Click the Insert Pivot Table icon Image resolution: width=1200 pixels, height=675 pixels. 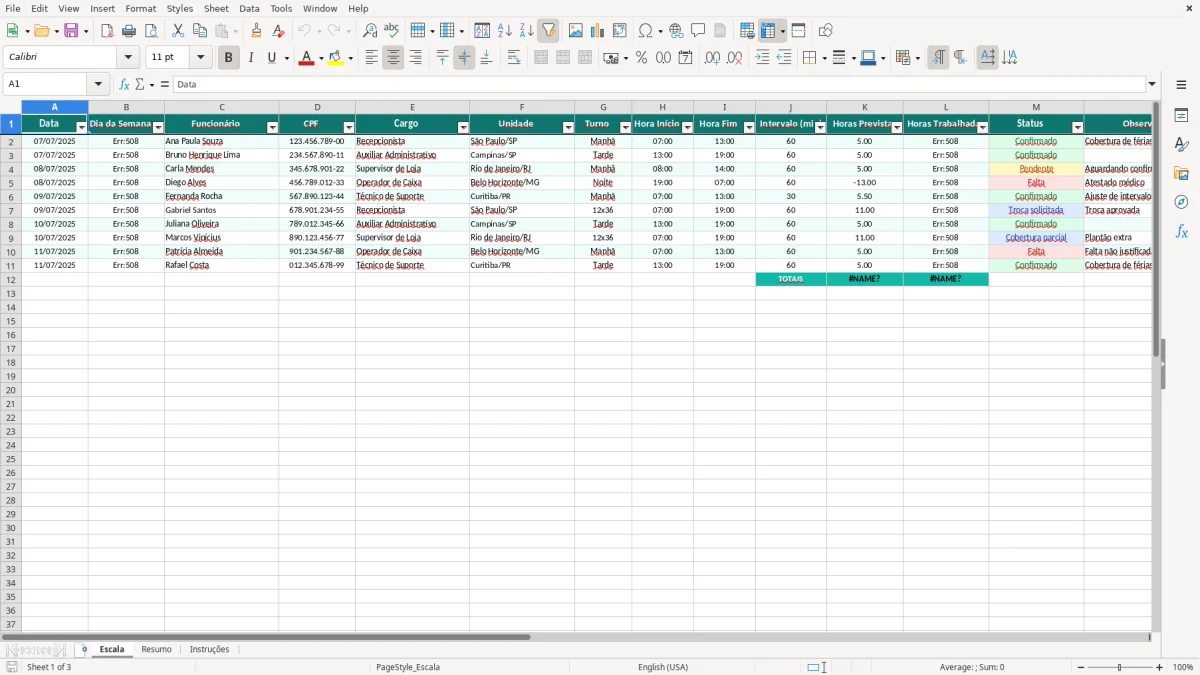(620, 31)
